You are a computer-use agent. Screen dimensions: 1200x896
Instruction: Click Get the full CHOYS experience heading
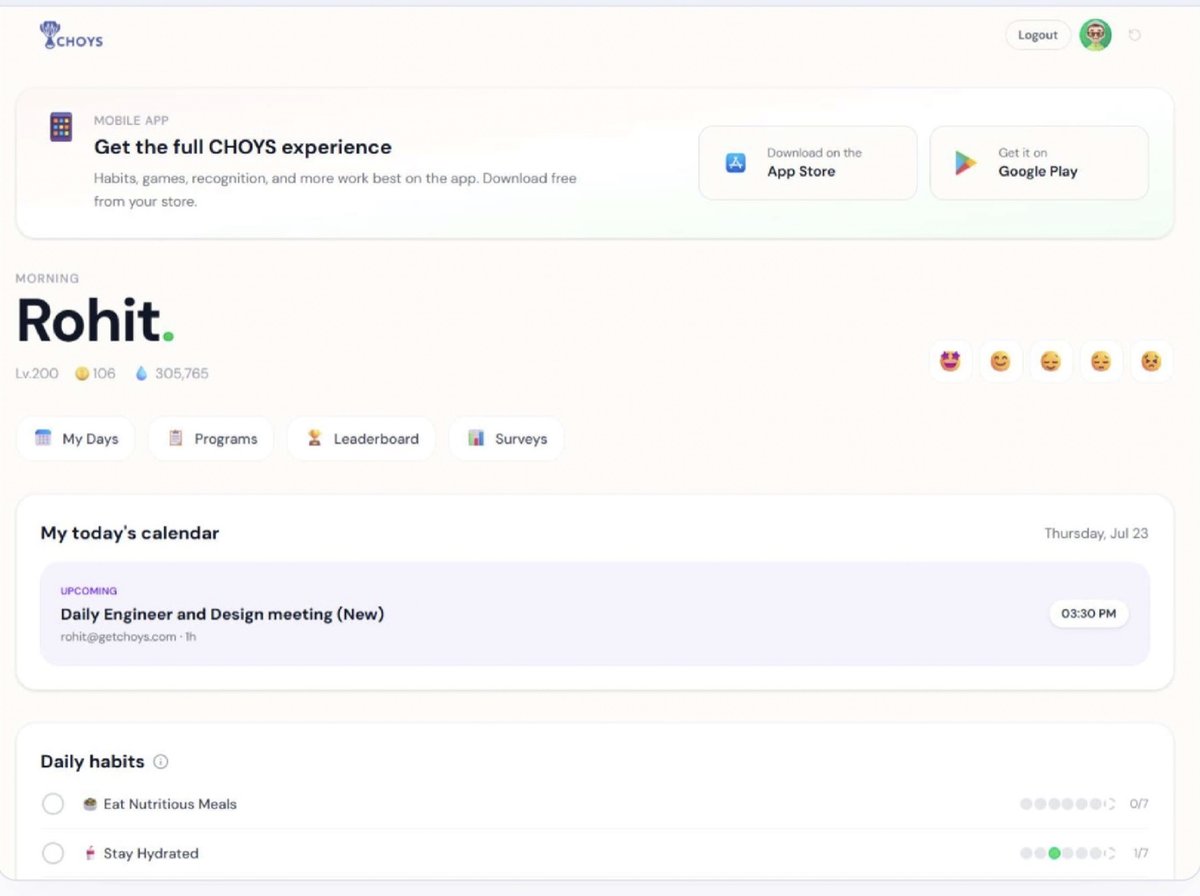click(x=243, y=147)
